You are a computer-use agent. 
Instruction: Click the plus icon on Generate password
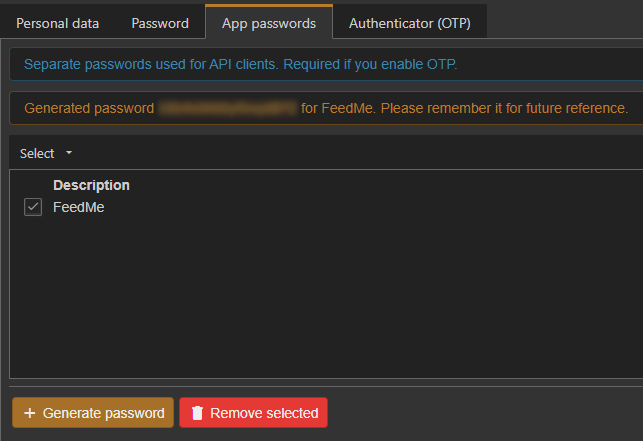[29, 413]
